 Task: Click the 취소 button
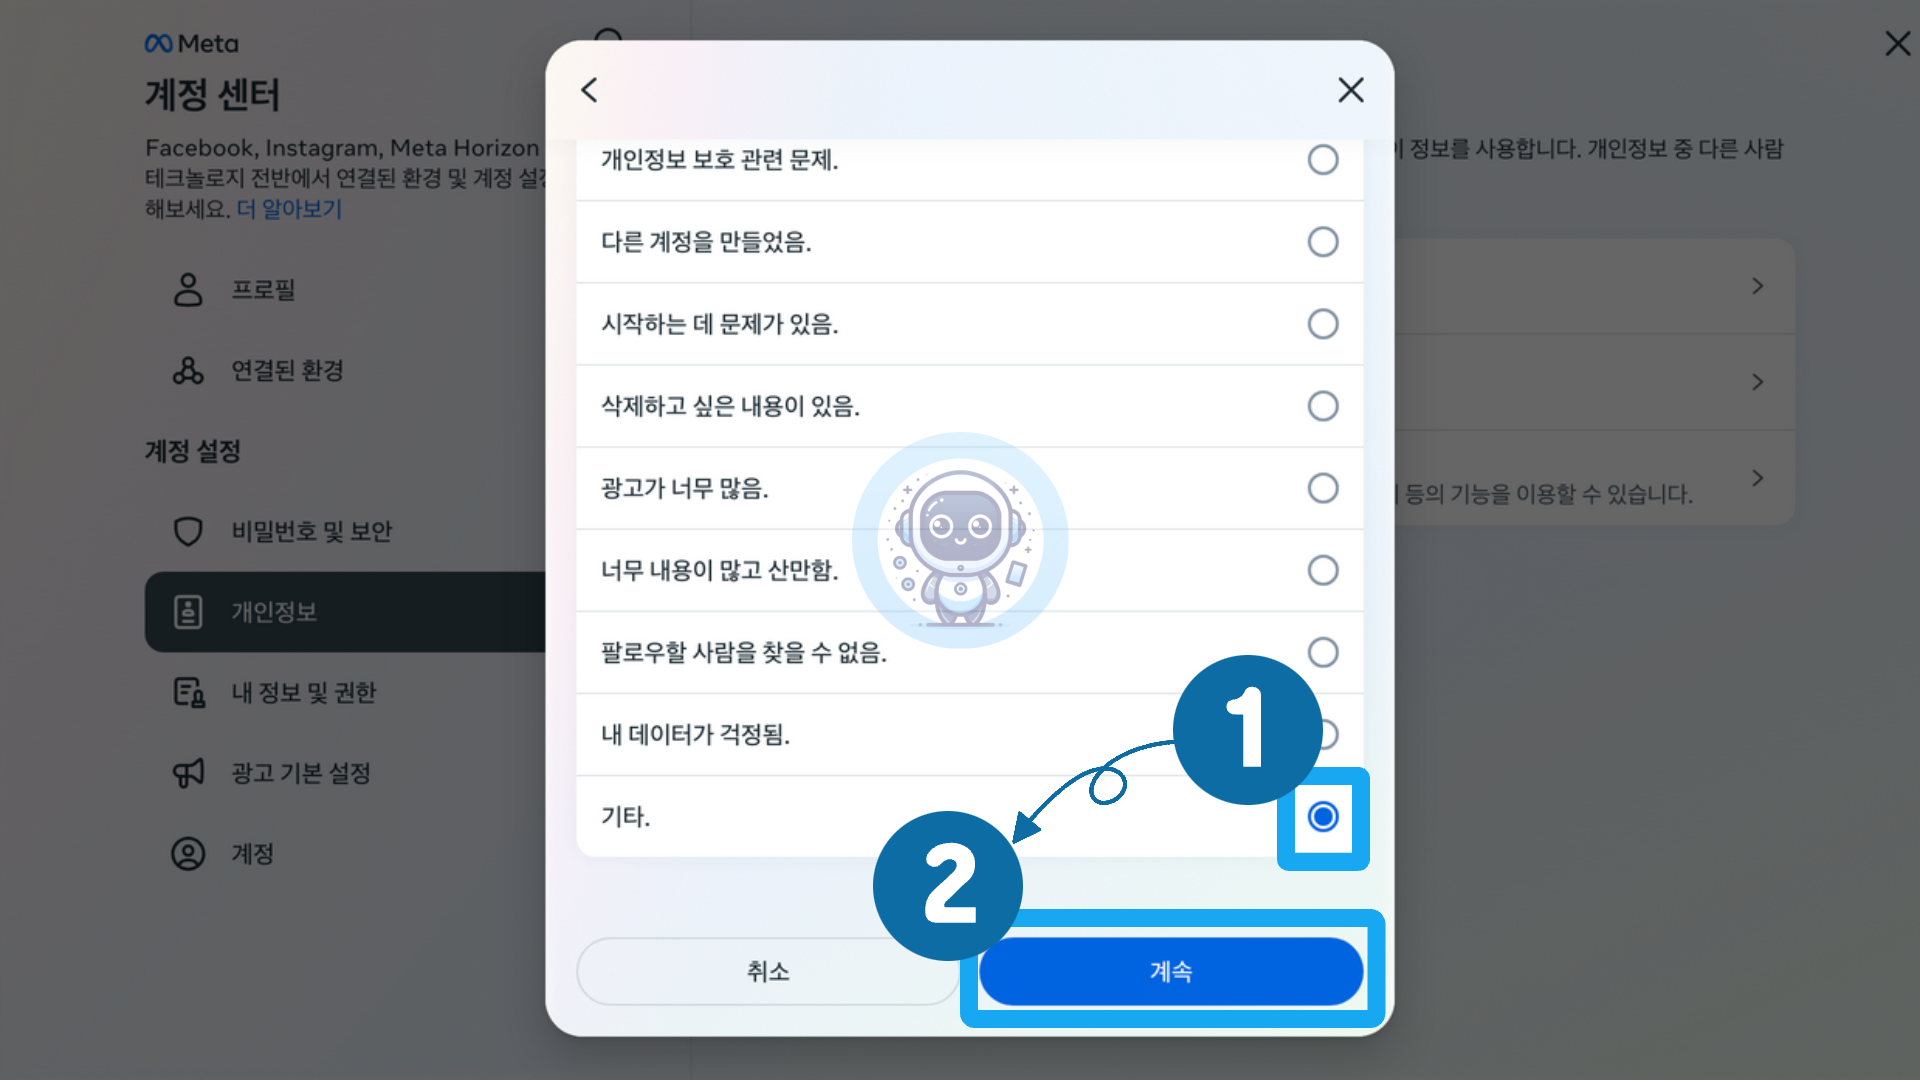tap(768, 971)
